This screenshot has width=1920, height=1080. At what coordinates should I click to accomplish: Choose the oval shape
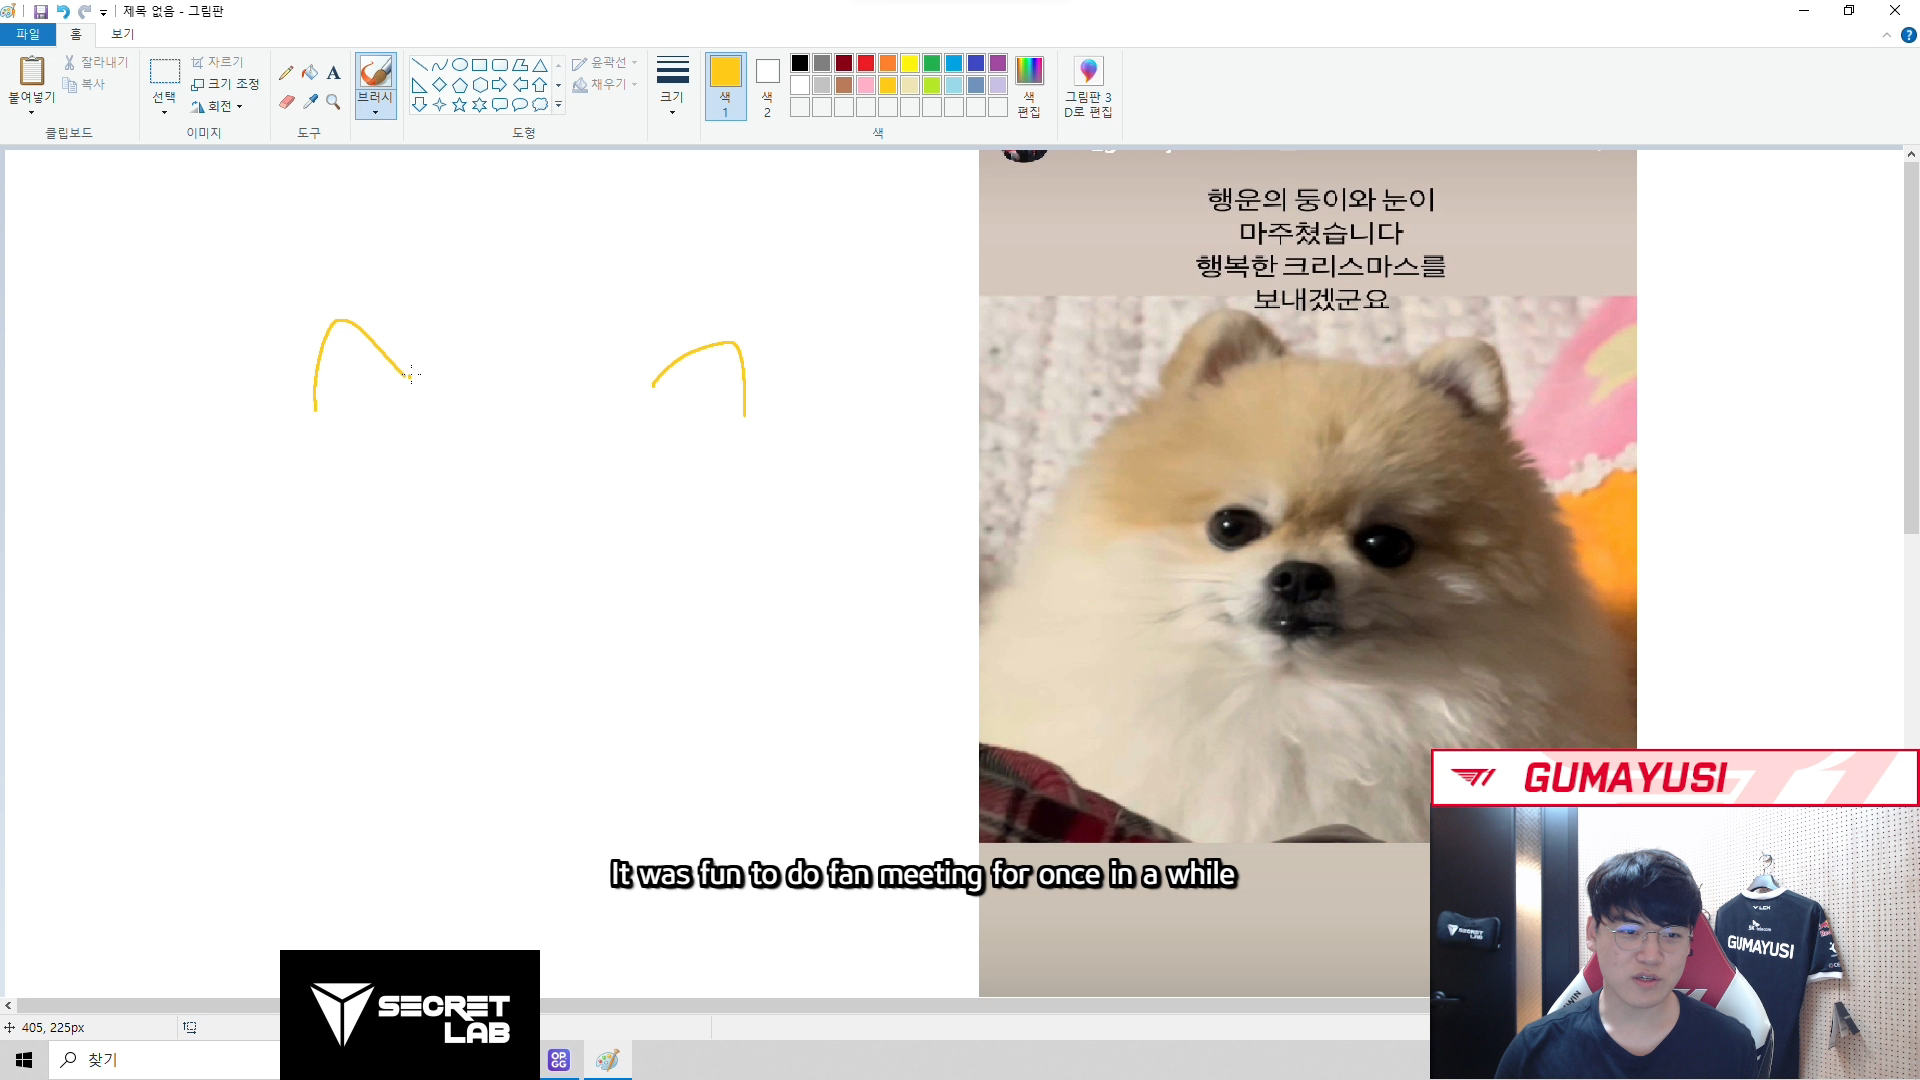[459, 65]
